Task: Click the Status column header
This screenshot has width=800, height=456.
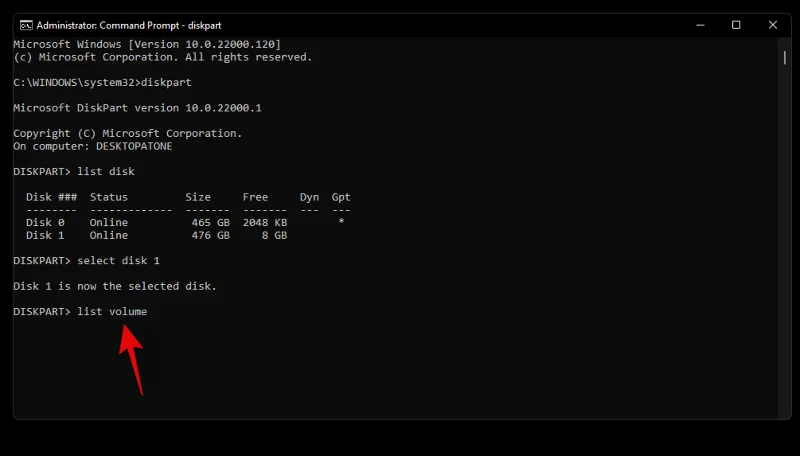Action: [108, 198]
